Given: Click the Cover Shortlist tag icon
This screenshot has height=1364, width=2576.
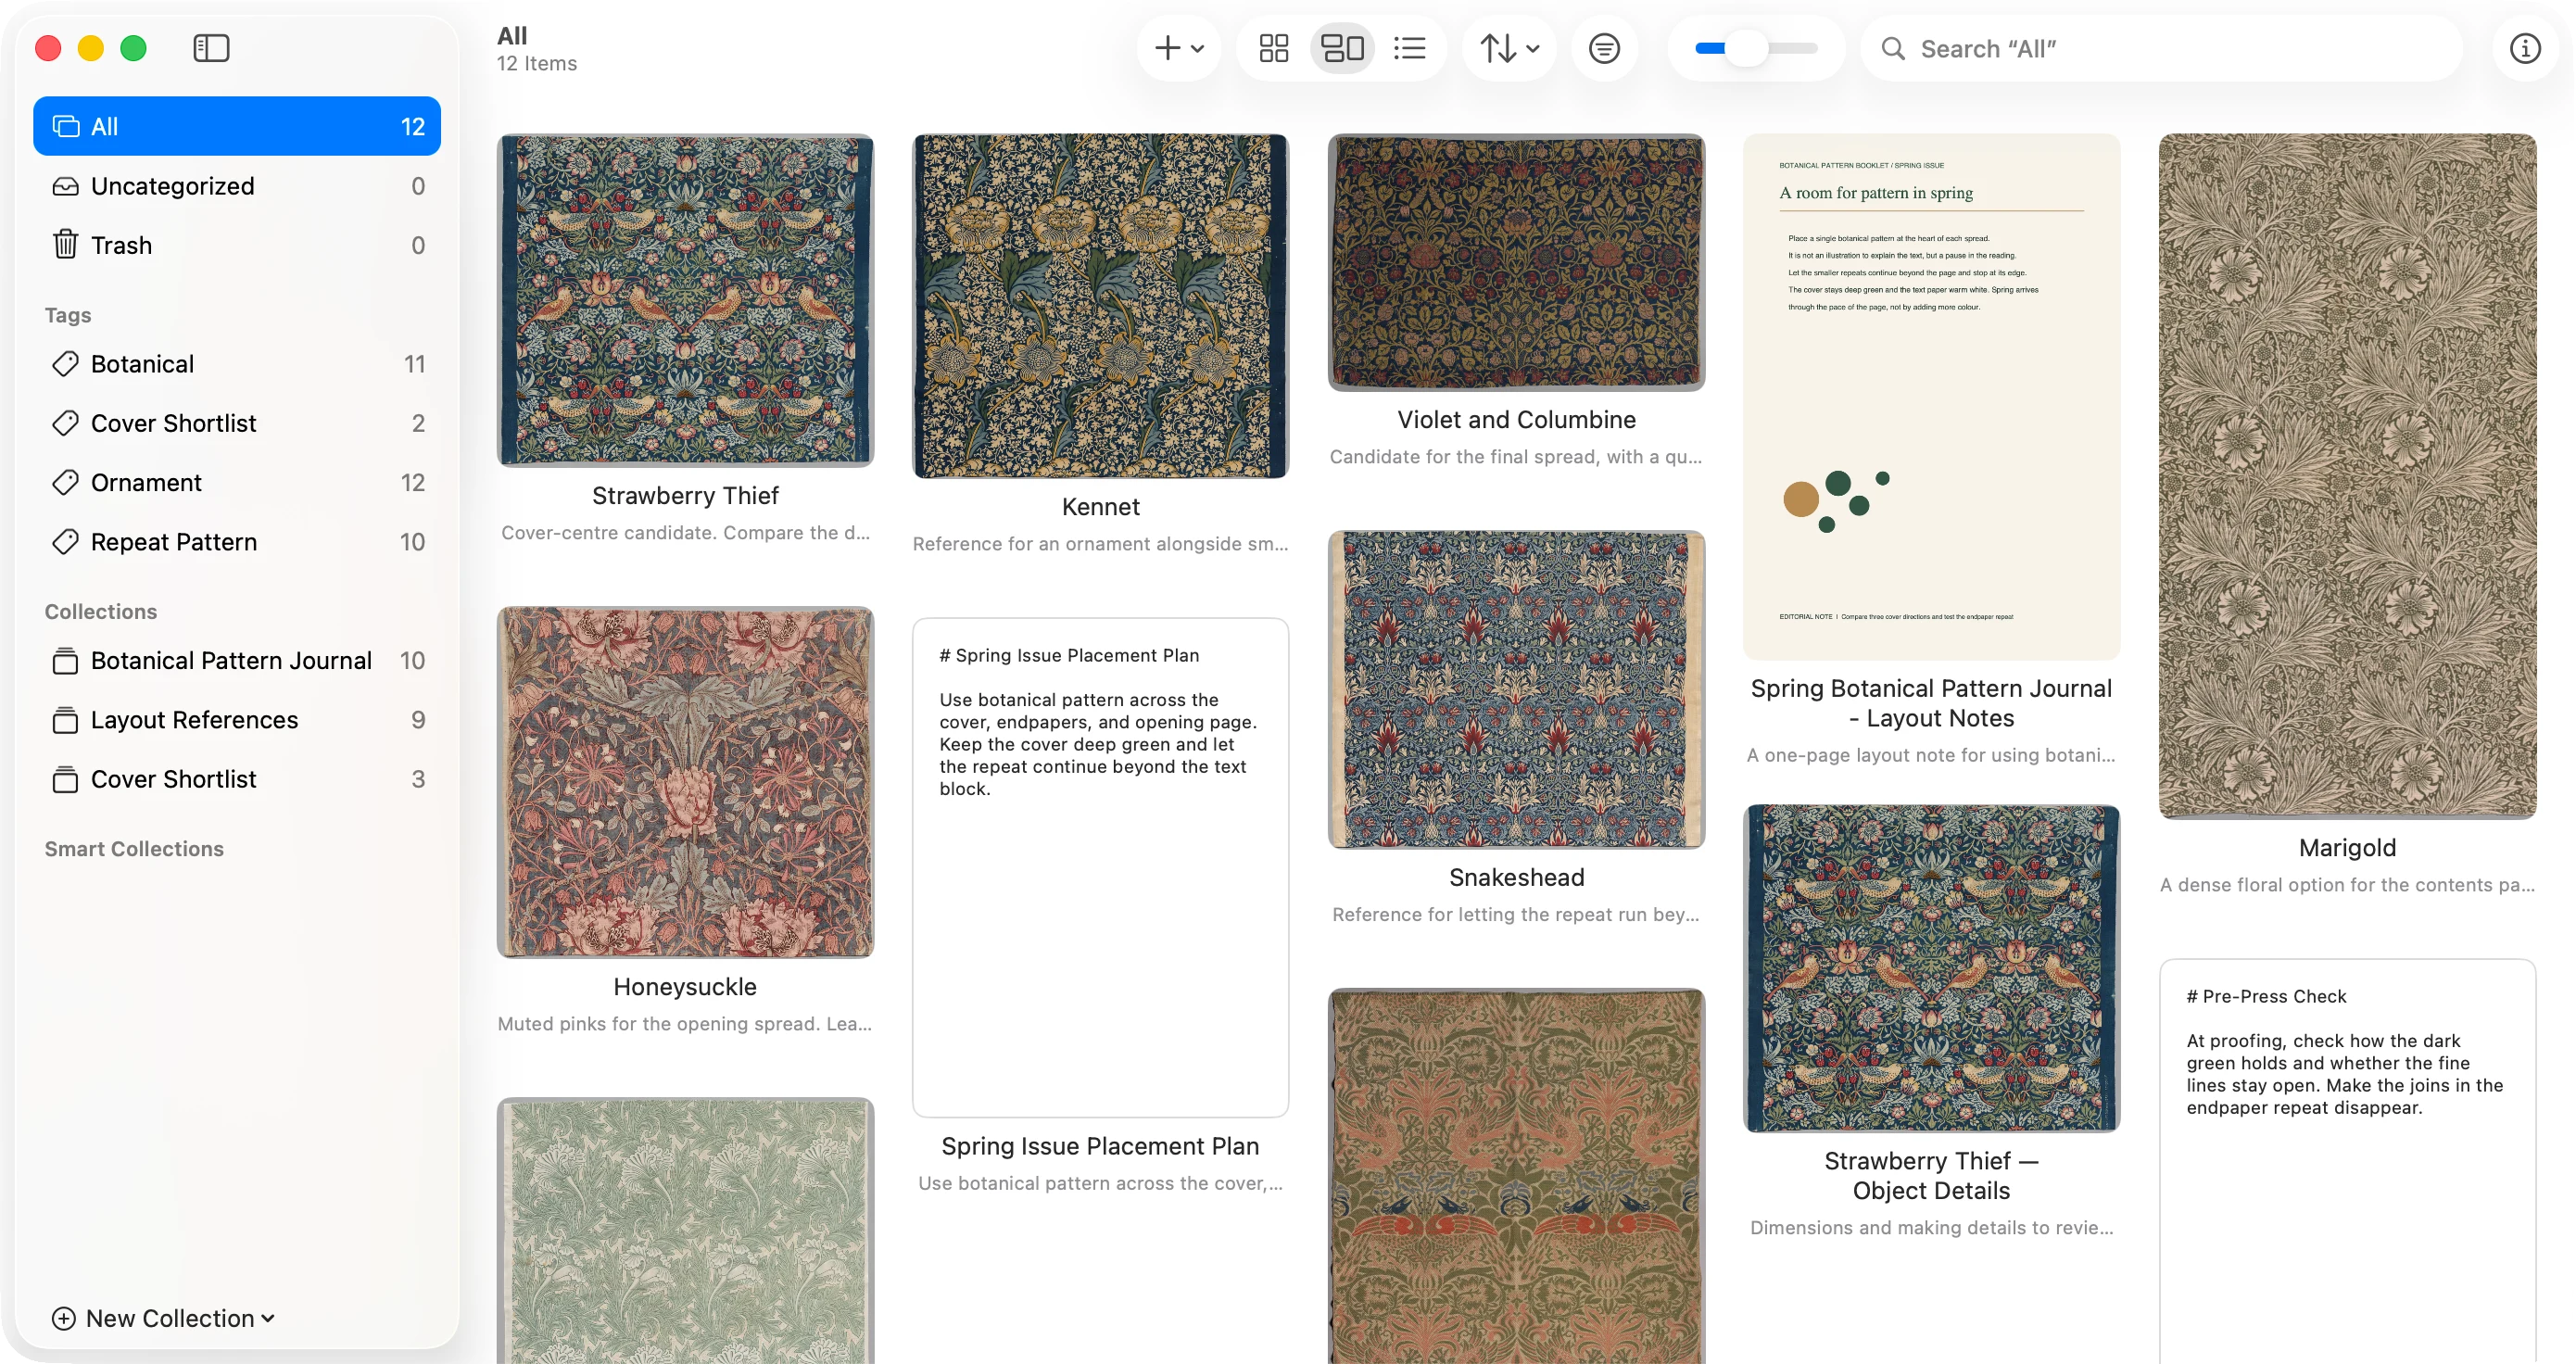Looking at the screenshot, I should pyautogui.click(x=65, y=423).
